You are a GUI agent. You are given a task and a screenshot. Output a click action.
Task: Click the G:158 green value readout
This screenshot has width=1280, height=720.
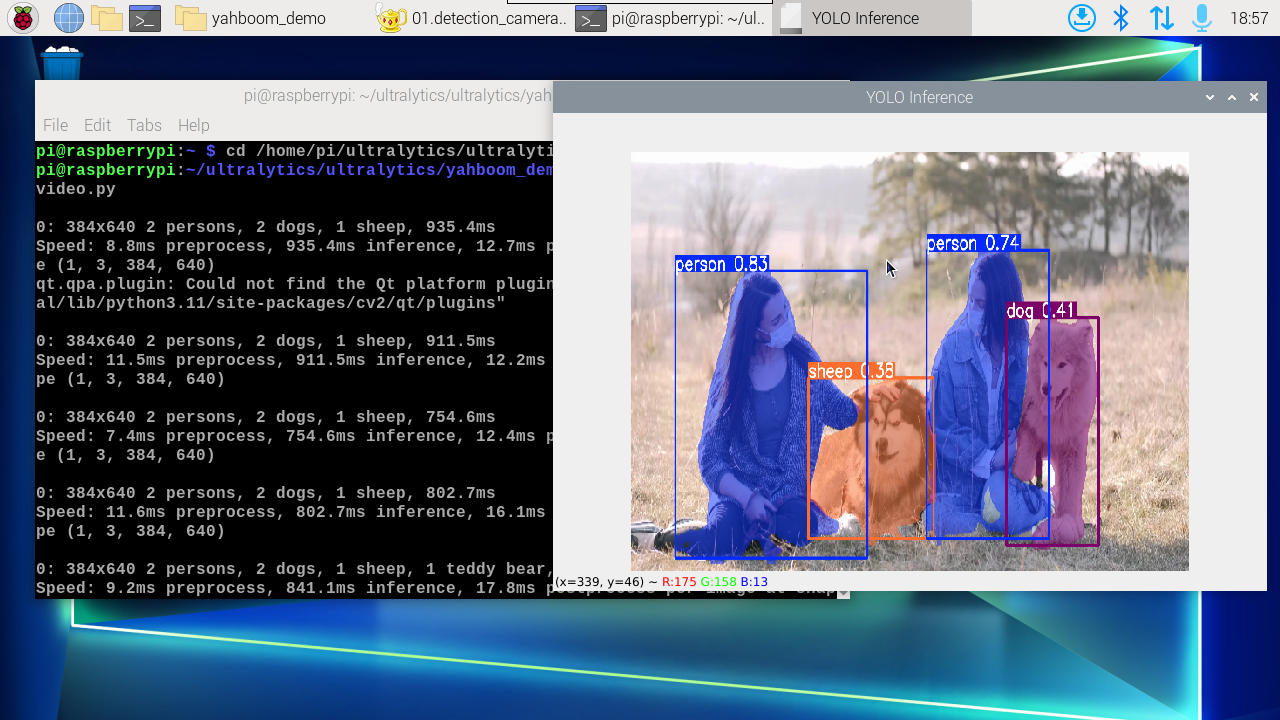tap(718, 581)
